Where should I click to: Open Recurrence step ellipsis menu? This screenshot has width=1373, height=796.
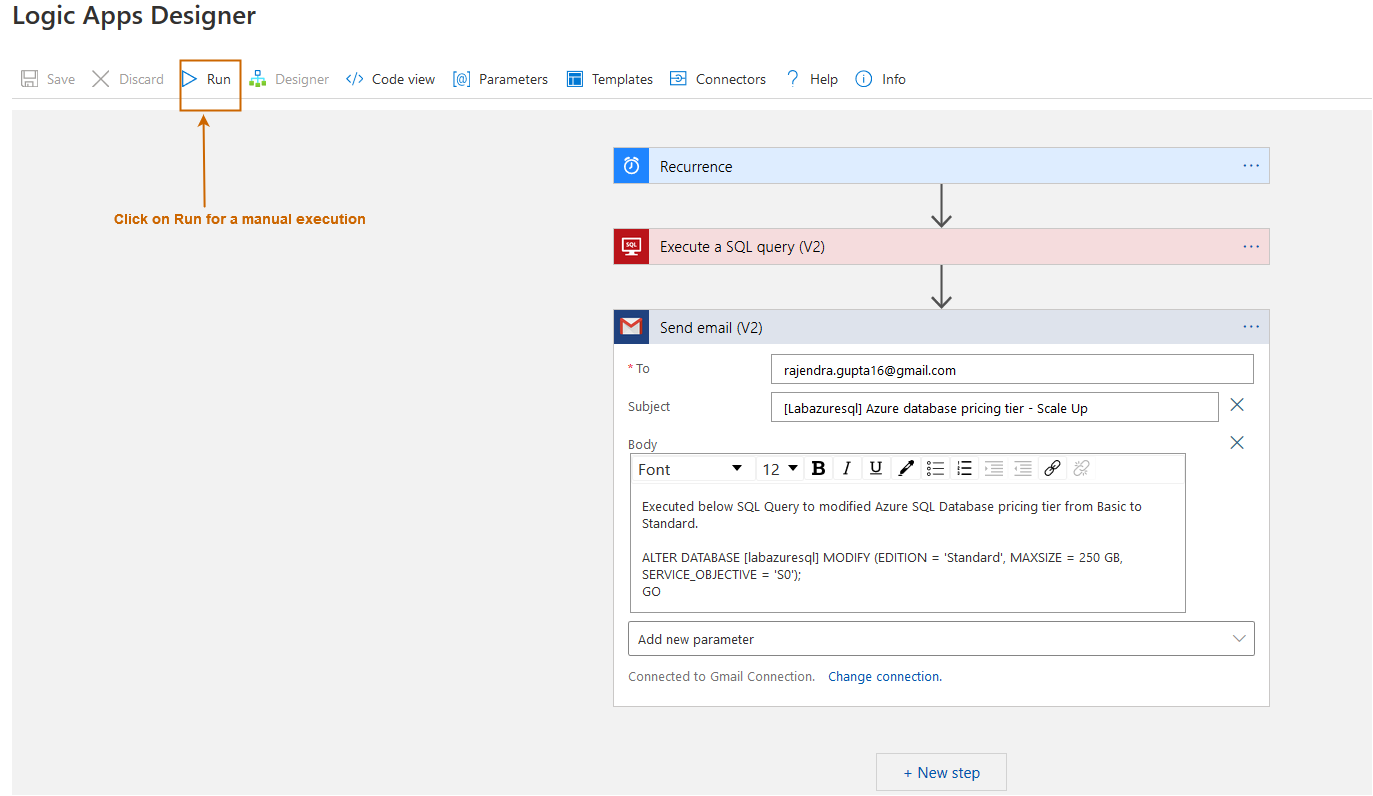(x=1251, y=166)
